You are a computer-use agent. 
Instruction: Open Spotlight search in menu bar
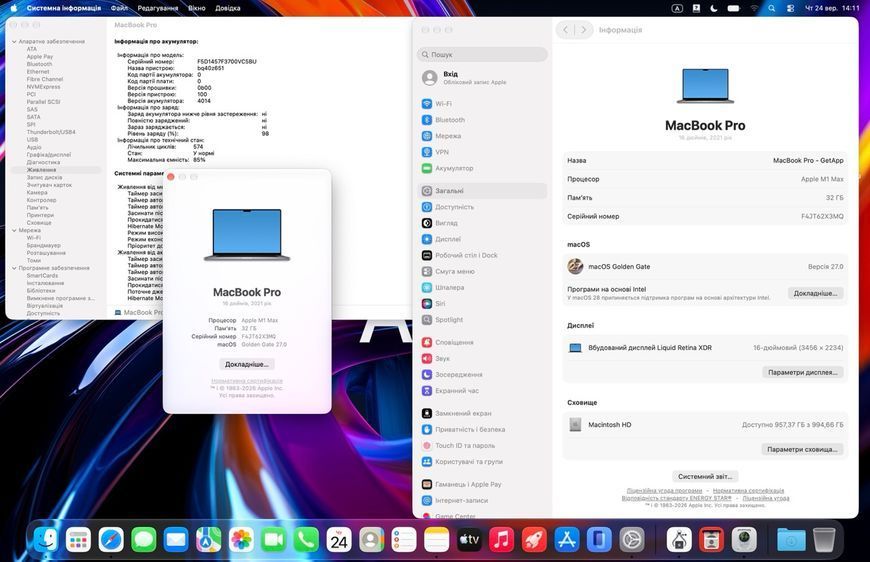(x=772, y=8)
